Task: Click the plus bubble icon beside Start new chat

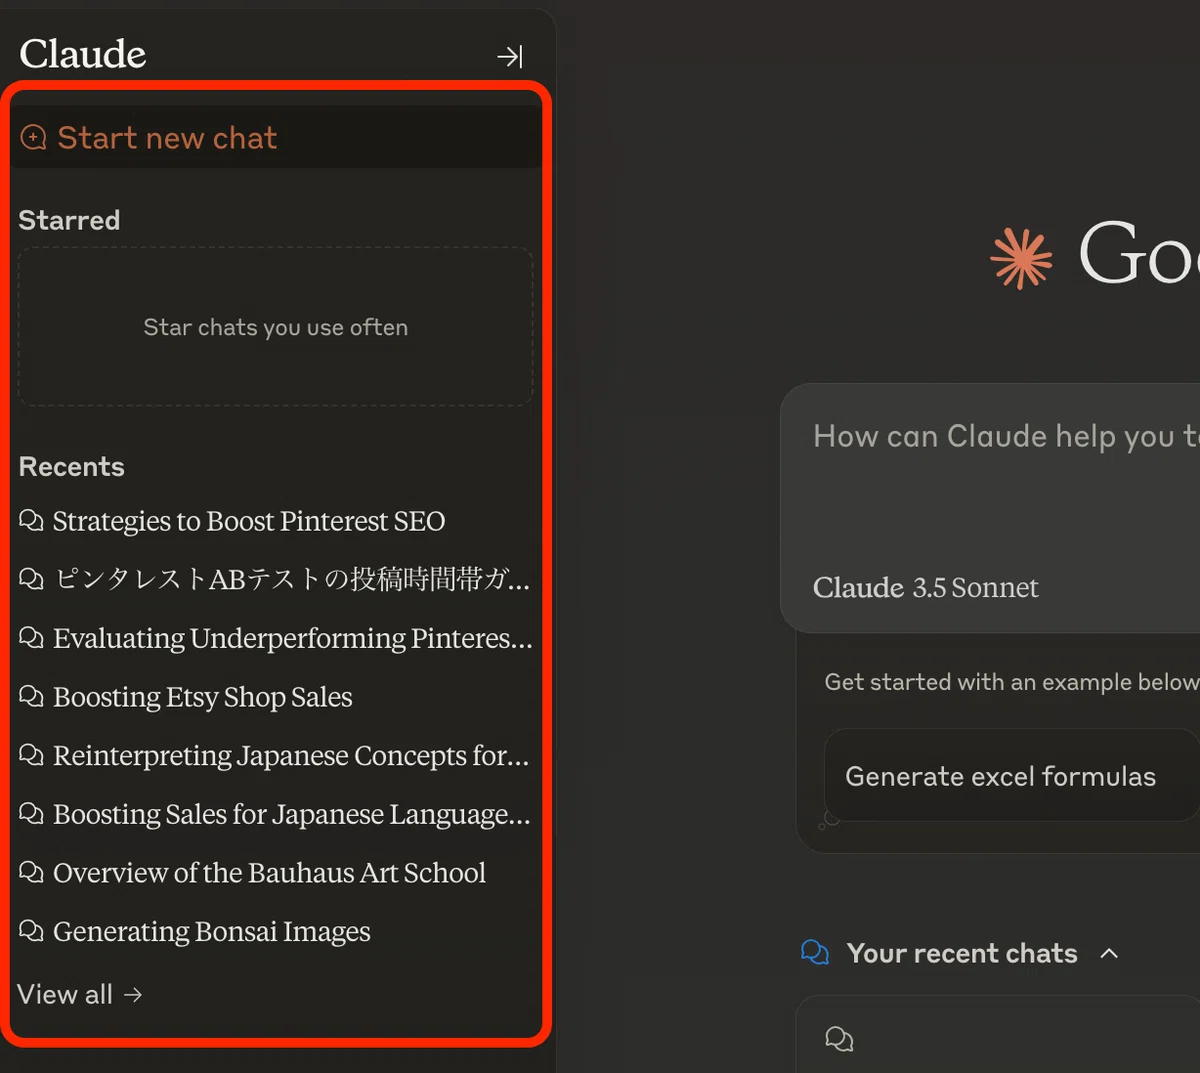Action: [x=34, y=138]
